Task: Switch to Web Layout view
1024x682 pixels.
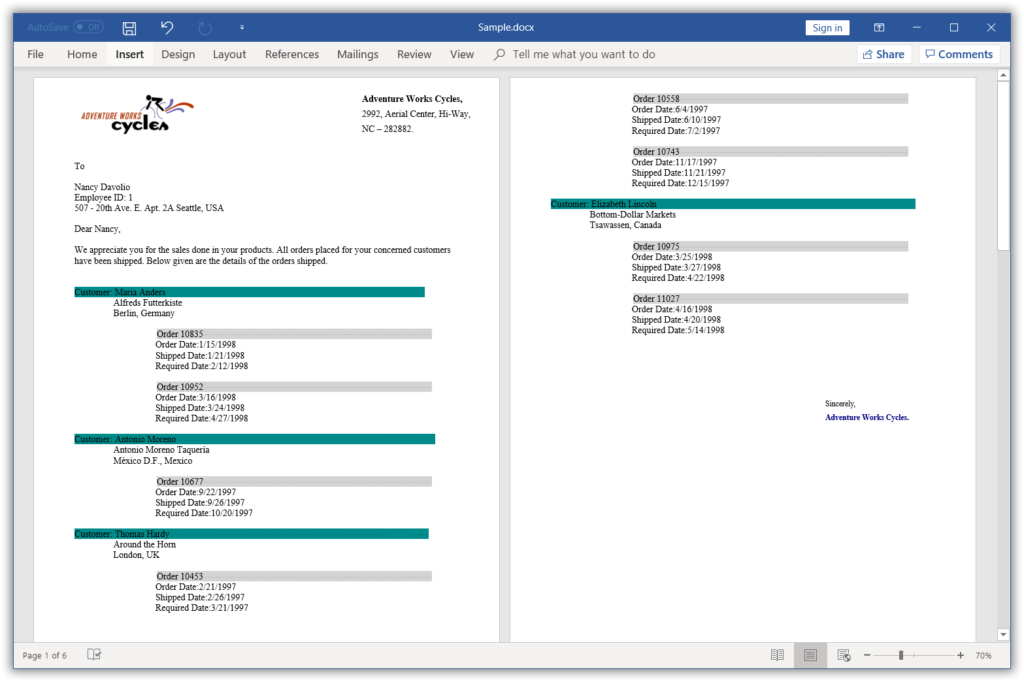Action: (x=844, y=655)
